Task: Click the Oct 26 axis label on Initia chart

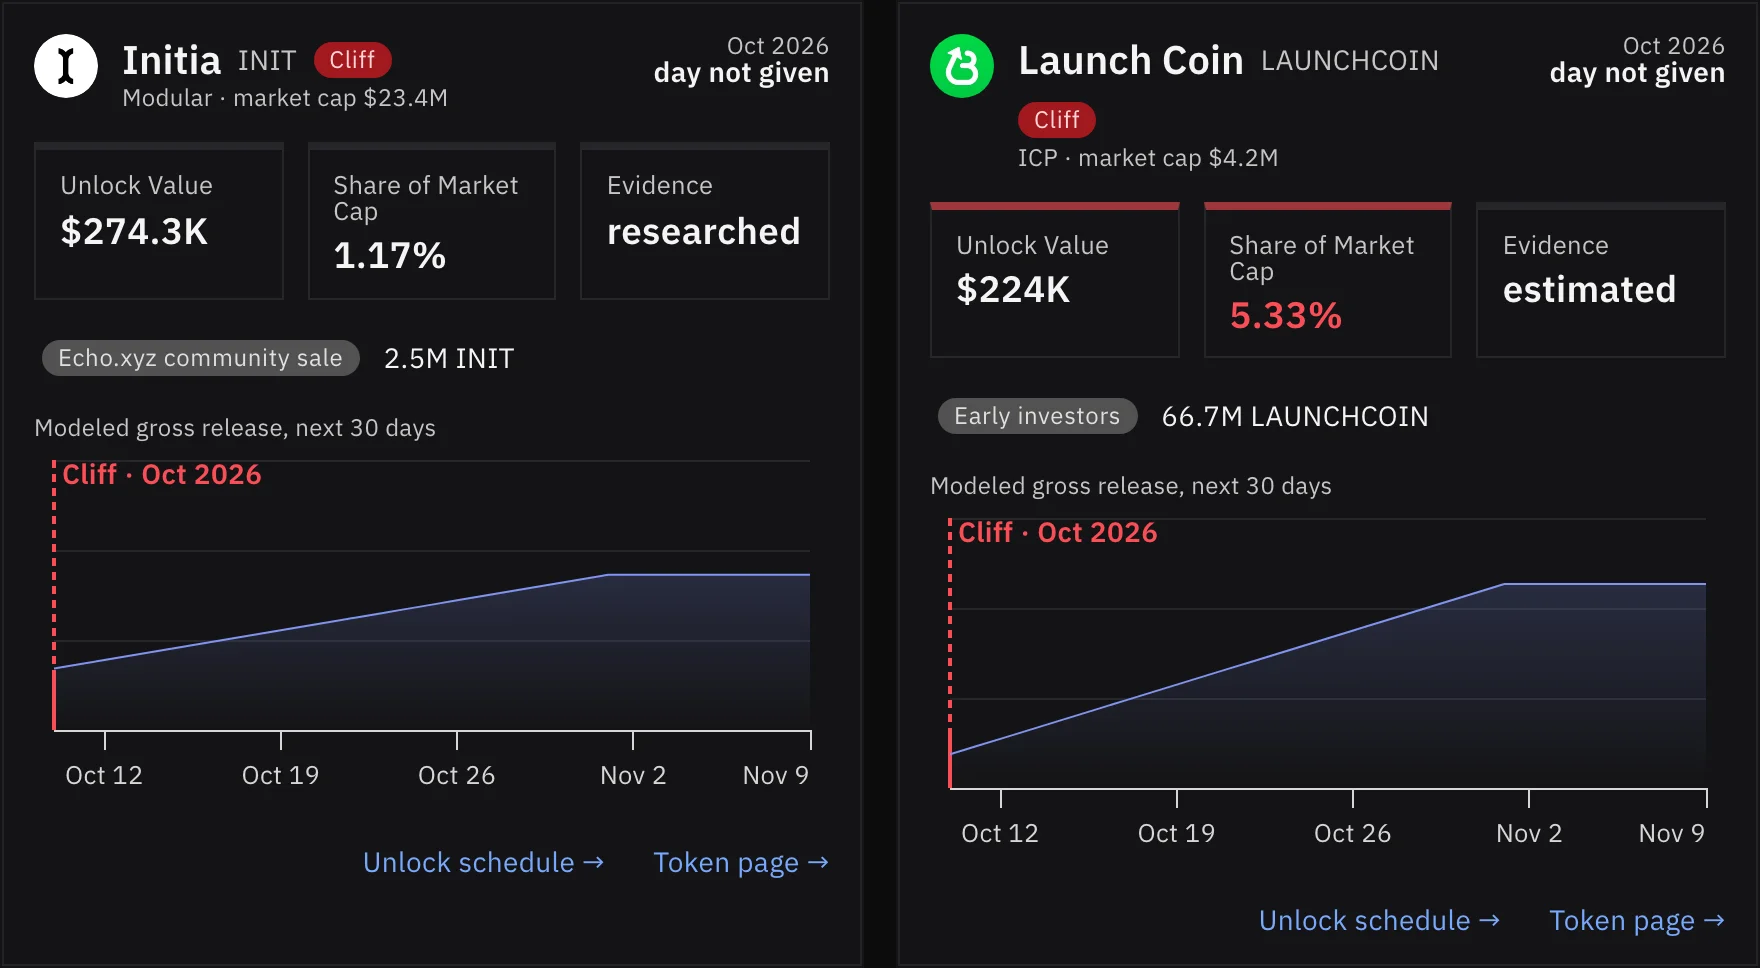Action: point(456,775)
